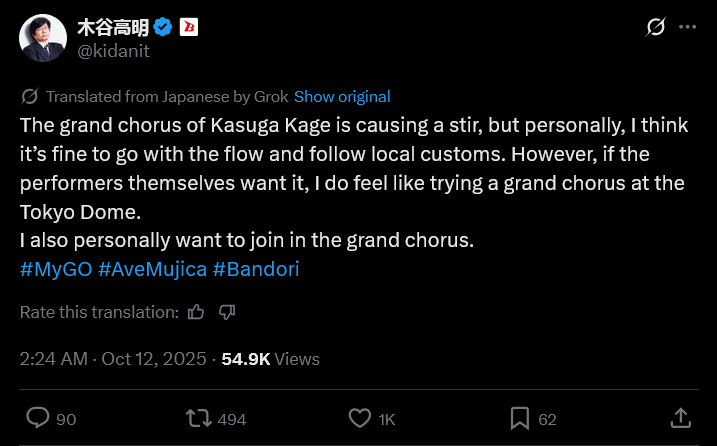
Task: Rate translation with thumbs up
Action: [x=196, y=312]
